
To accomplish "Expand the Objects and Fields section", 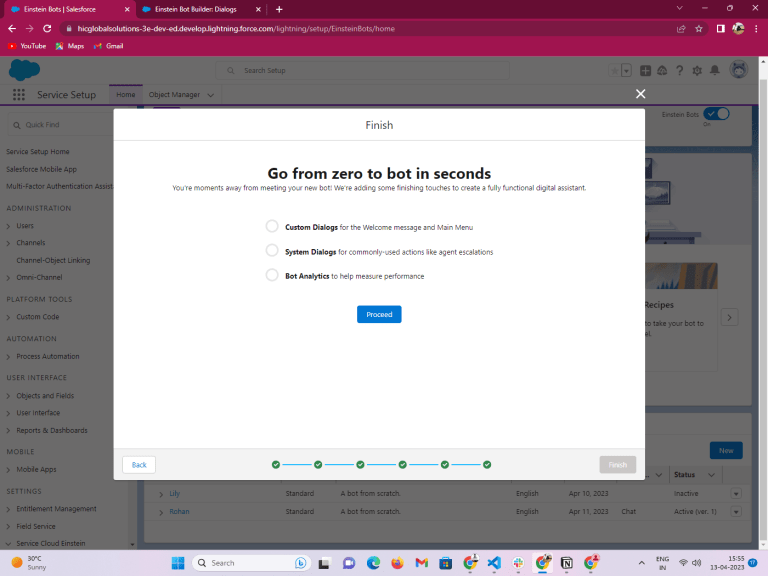I will click(8, 396).
